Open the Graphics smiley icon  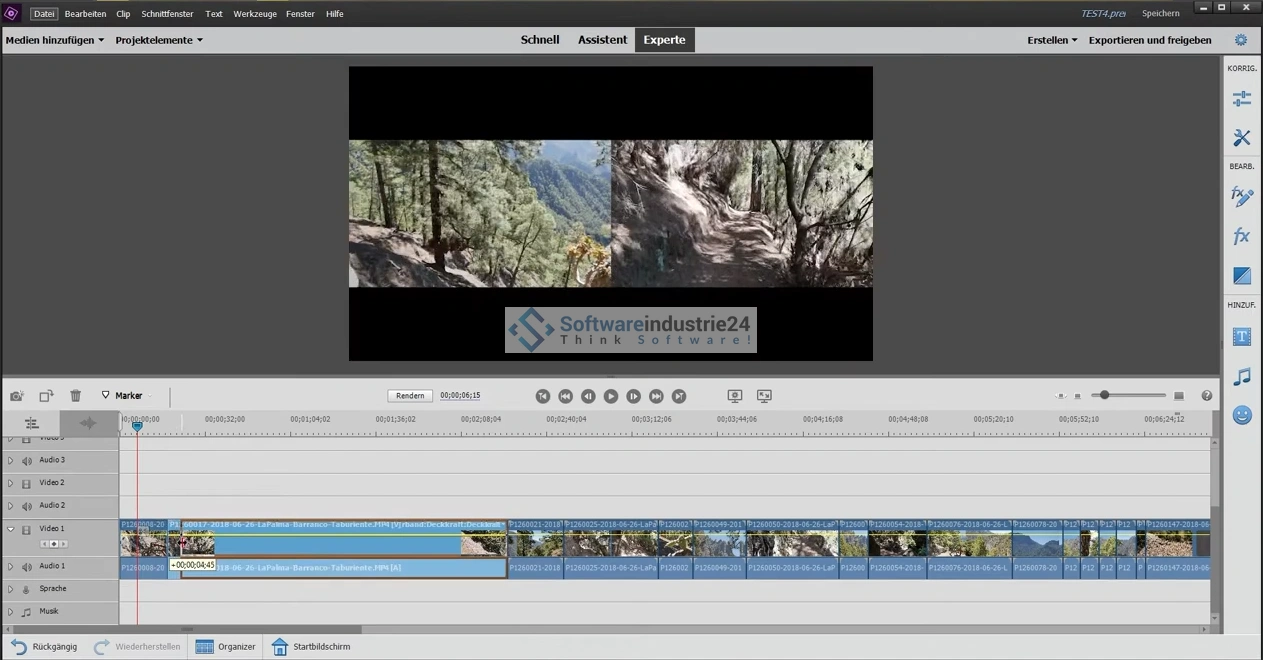pos(1241,415)
